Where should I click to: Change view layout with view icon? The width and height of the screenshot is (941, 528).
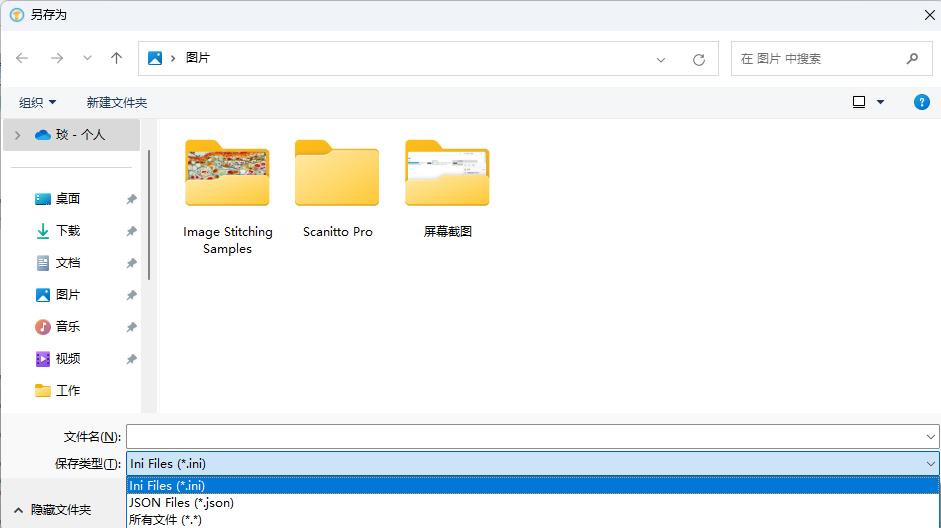859,102
